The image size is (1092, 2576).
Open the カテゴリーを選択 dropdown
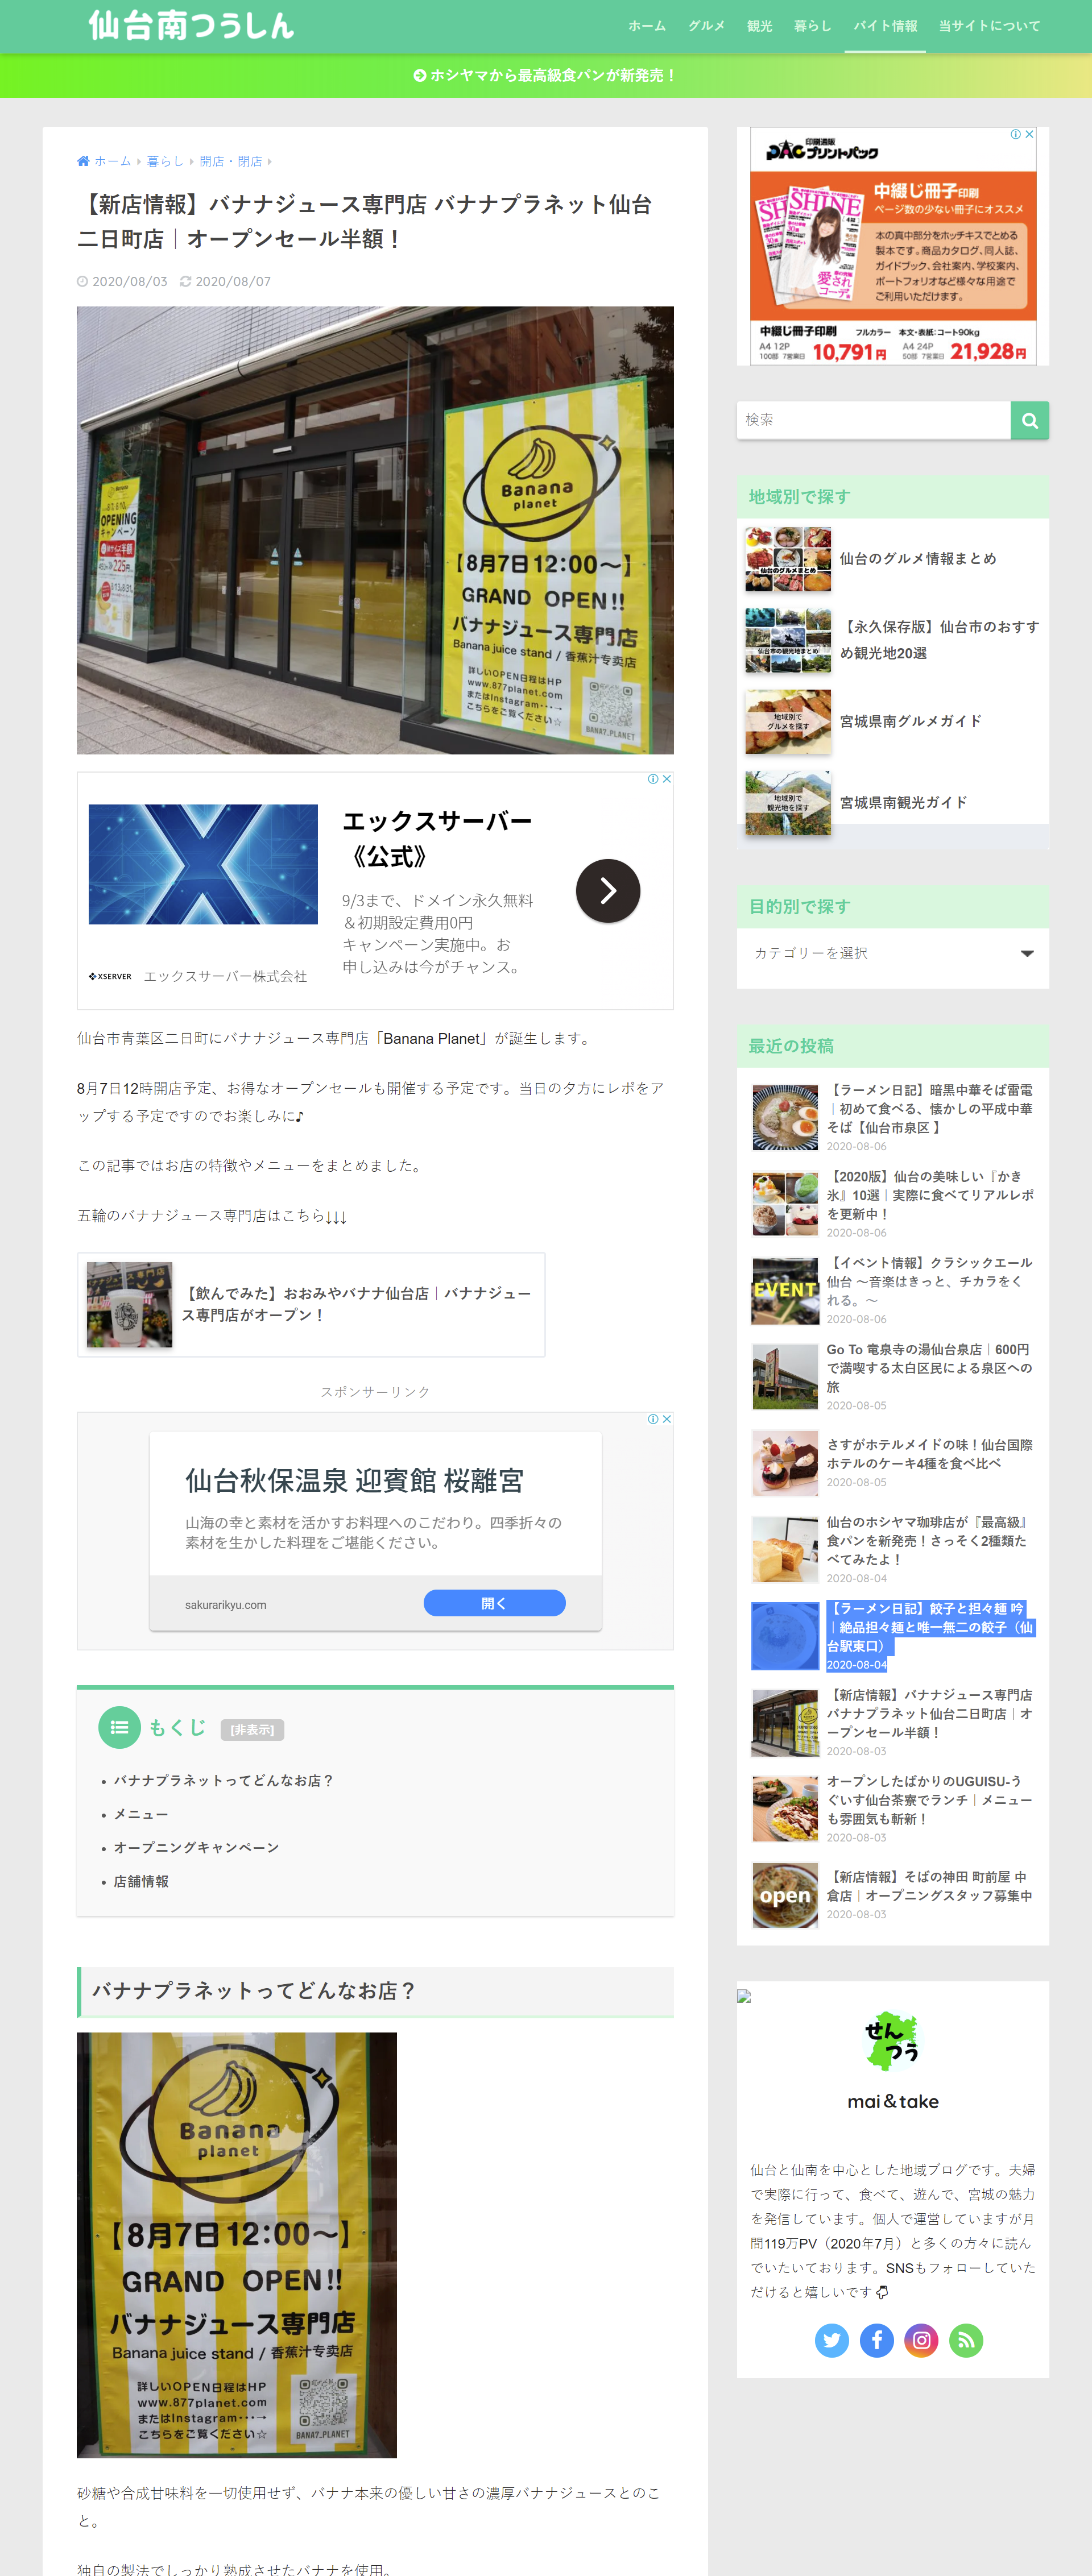click(893, 953)
